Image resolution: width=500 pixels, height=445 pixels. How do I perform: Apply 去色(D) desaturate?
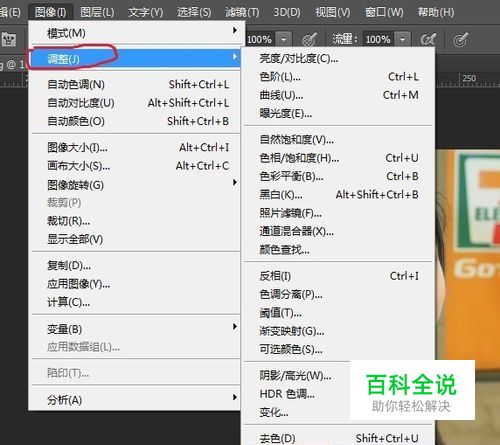click(x=338, y=438)
